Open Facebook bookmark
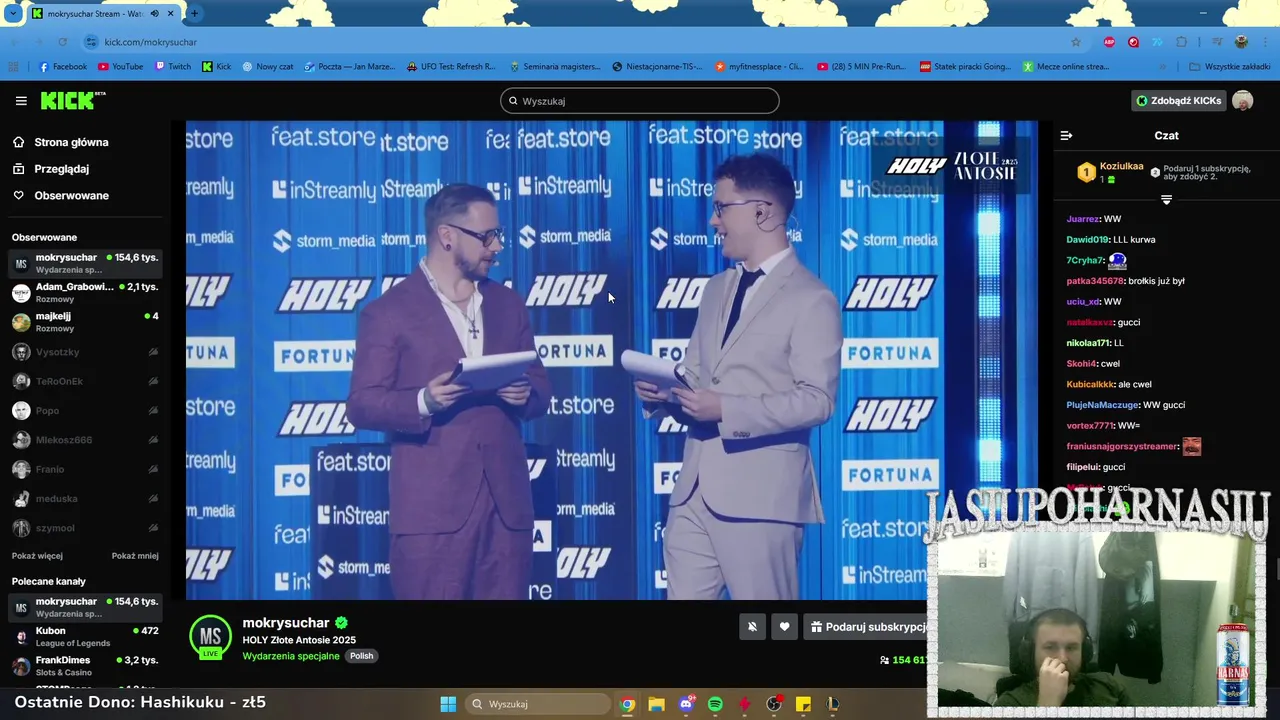 63,67
